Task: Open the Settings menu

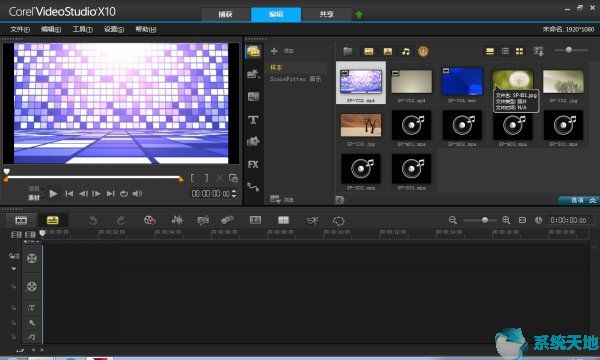Action: point(114,29)
